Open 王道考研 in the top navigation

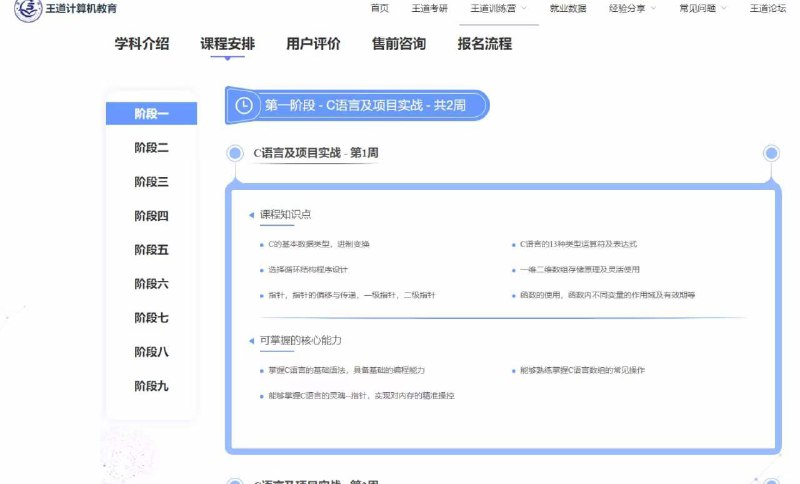click(x=430, y=8)
